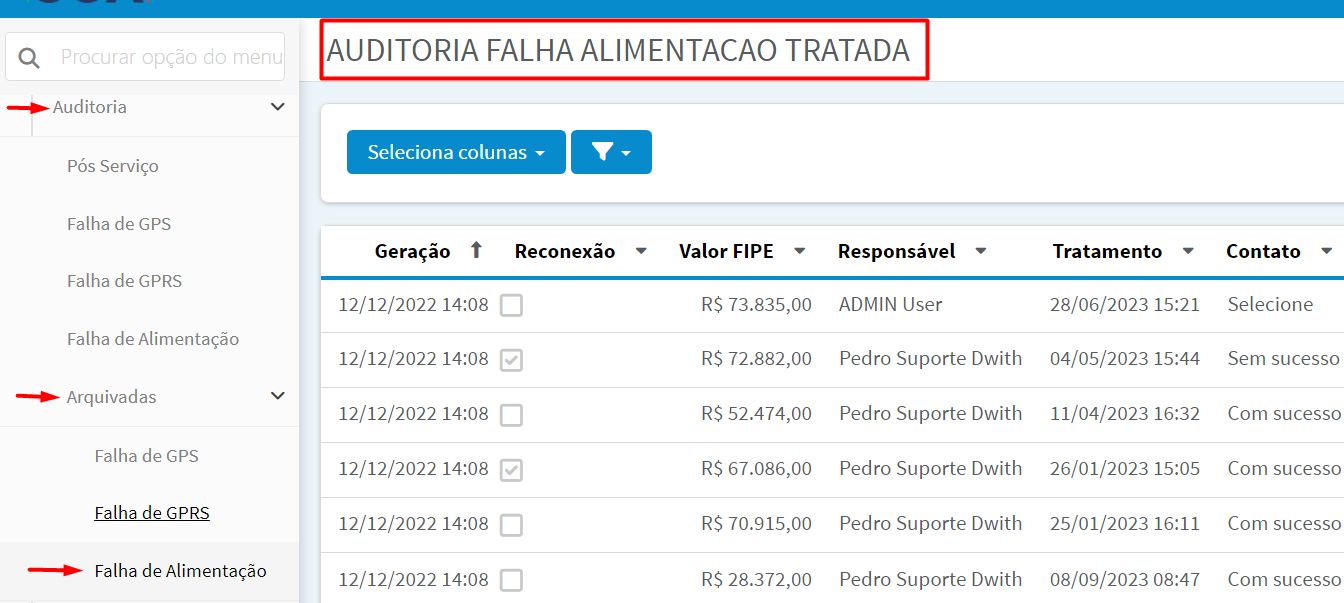Click the Procurar opção do menu field

(x=170, y=57)
